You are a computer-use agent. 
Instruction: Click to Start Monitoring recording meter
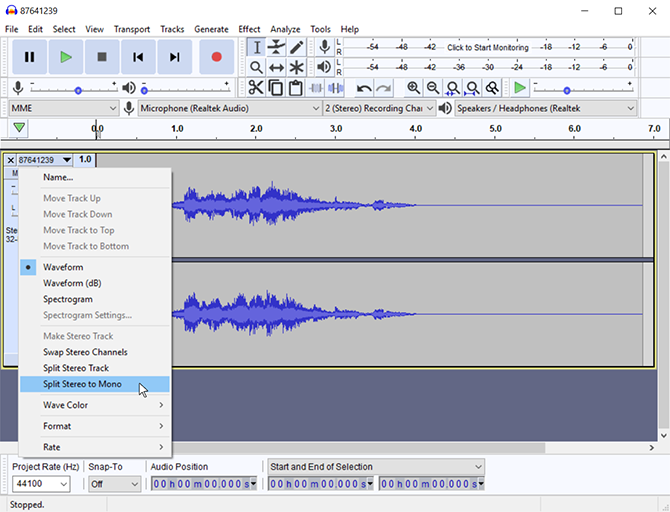pos(489,47)
